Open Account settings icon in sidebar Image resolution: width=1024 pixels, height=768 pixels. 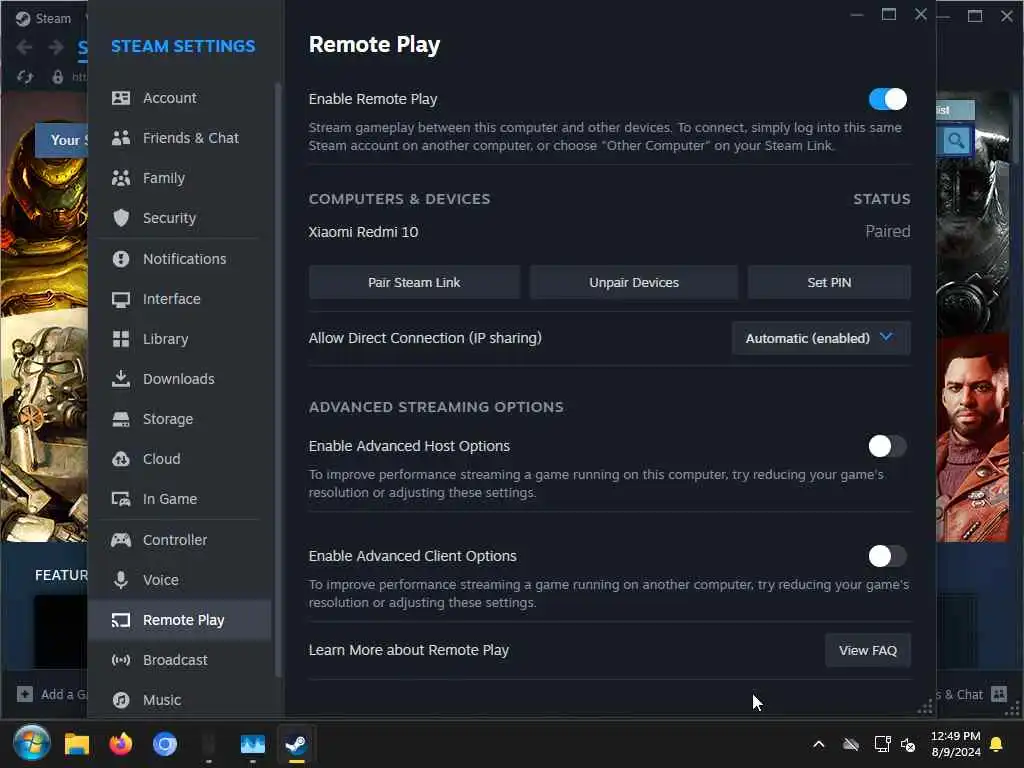tap(121, 98)
